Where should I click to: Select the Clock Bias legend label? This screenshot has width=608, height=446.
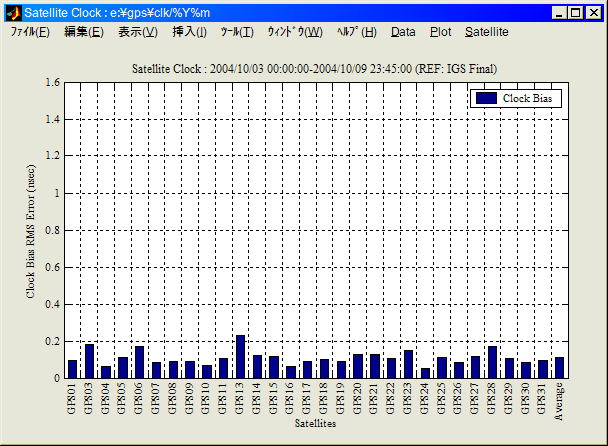coord(529,98)
